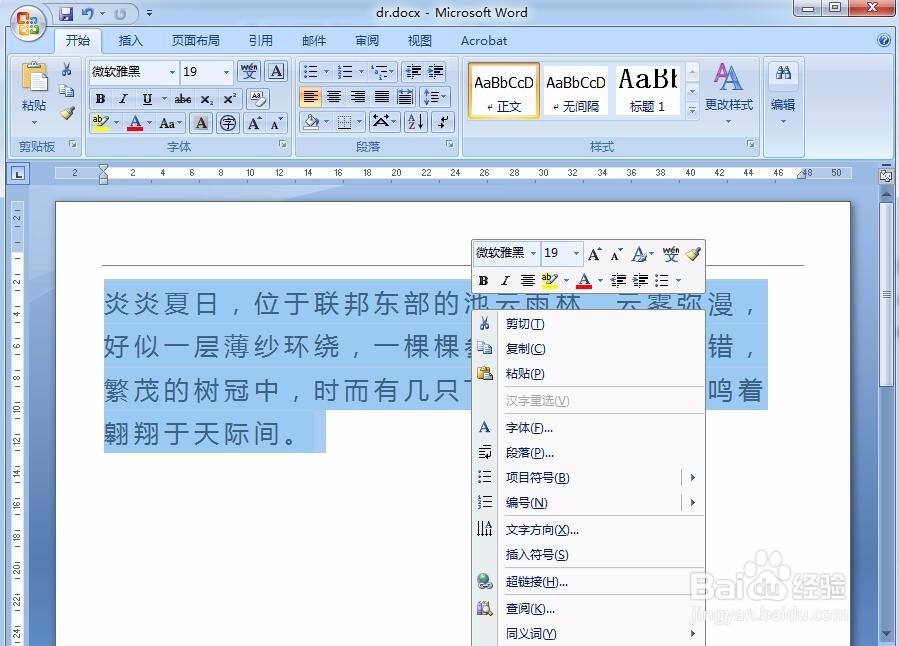Center text using mini toolbar
The image size is (899, 646).
(527, 280)
